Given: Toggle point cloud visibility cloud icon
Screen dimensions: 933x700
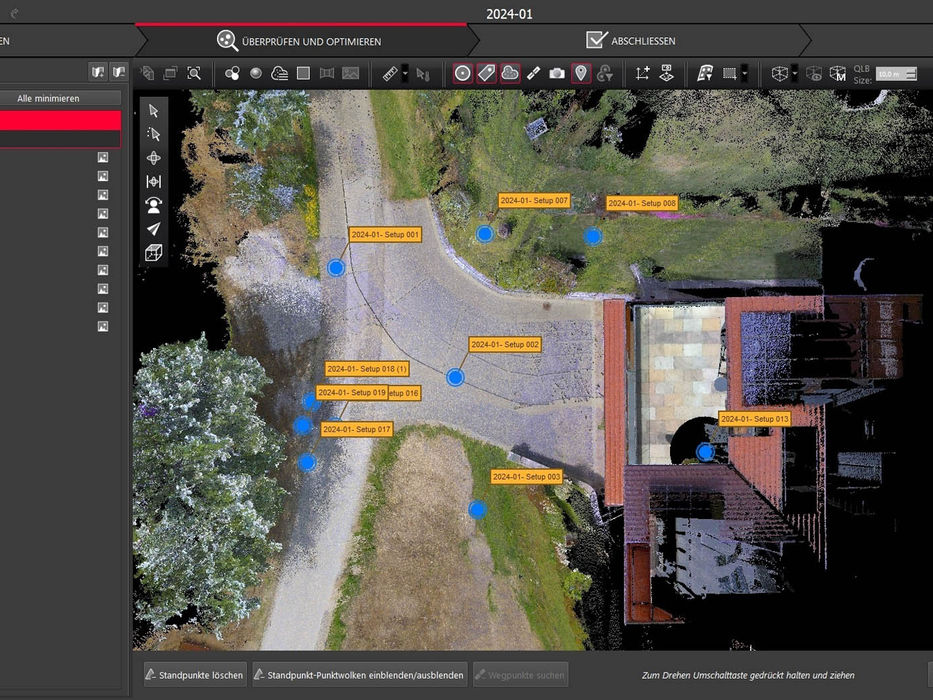Looking at the screenshot, I should click(510, 73).
